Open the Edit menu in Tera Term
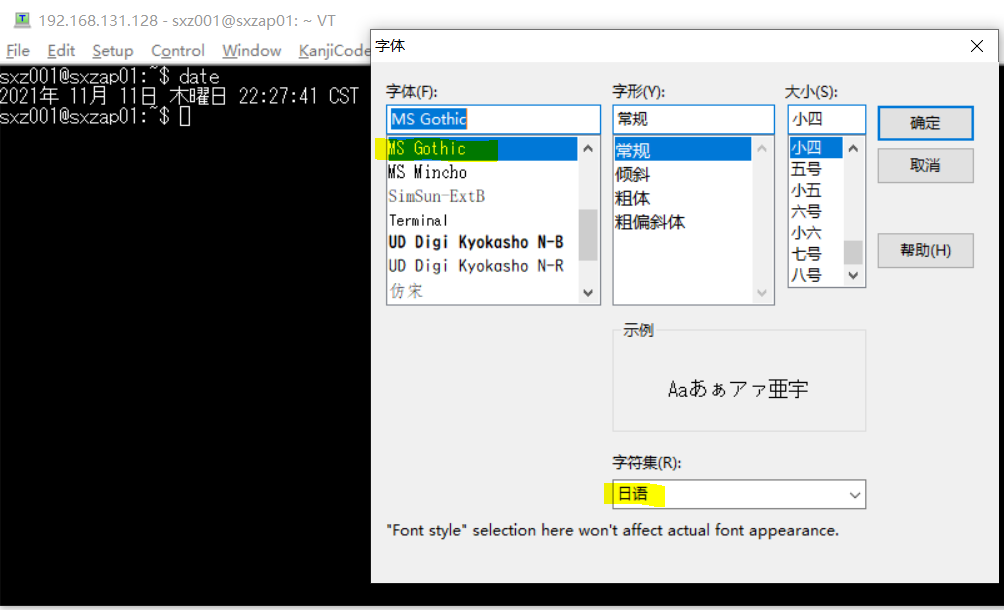Viewport: 1004px width, 610px height. 61,51
